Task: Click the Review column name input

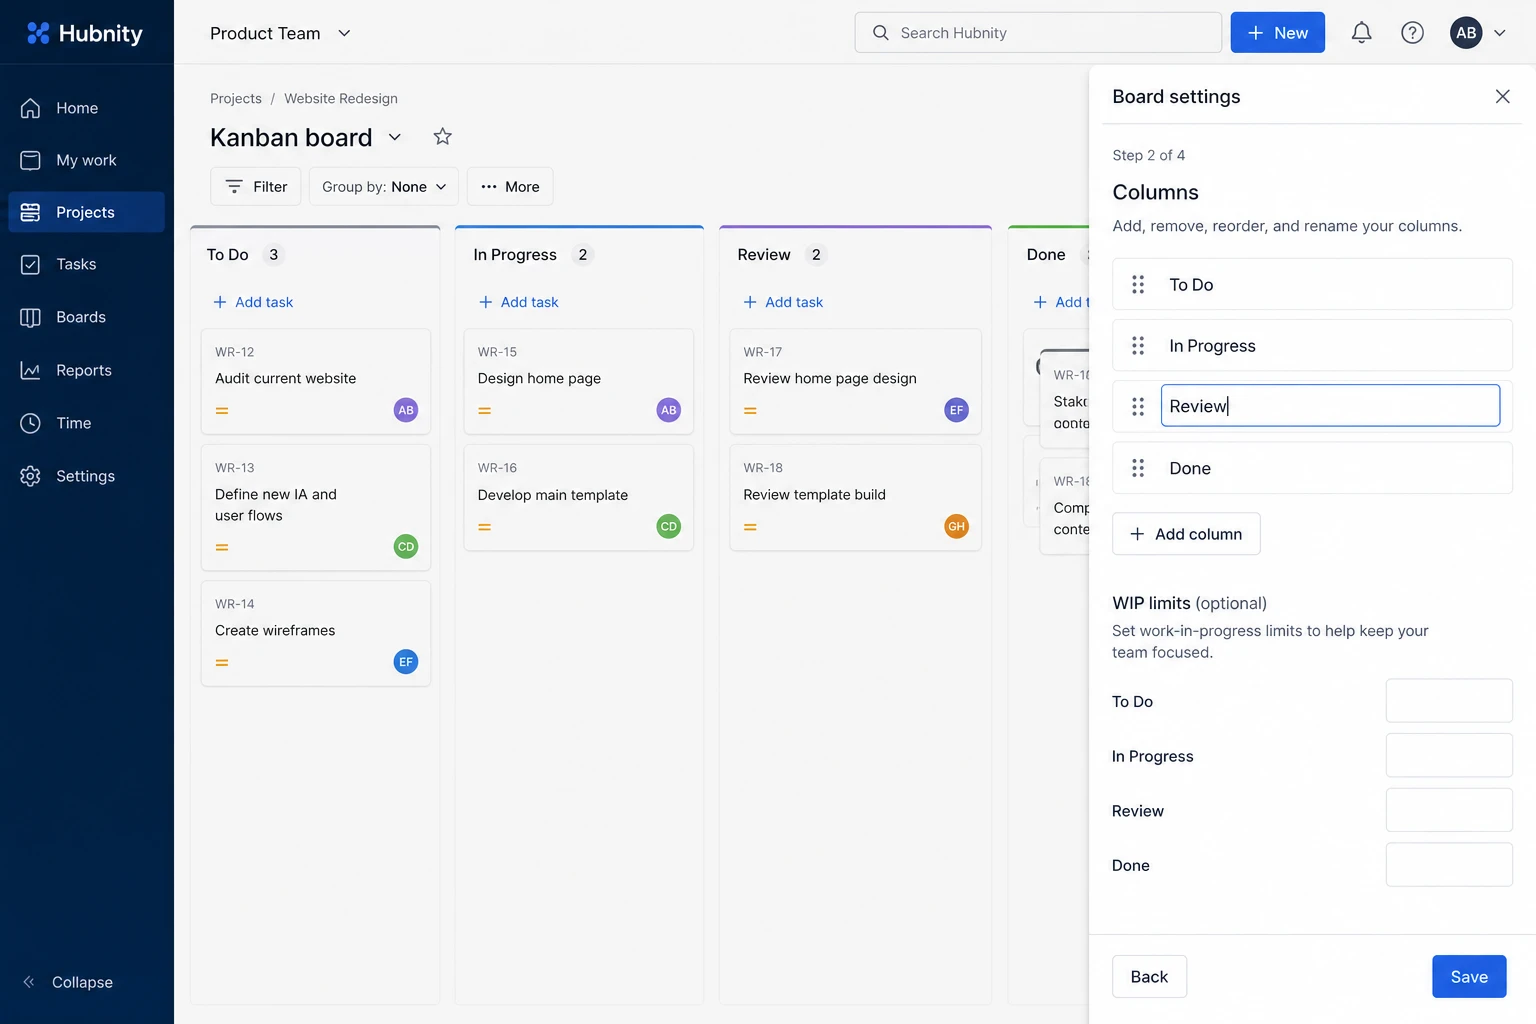Action: (x=1330, y=406)
